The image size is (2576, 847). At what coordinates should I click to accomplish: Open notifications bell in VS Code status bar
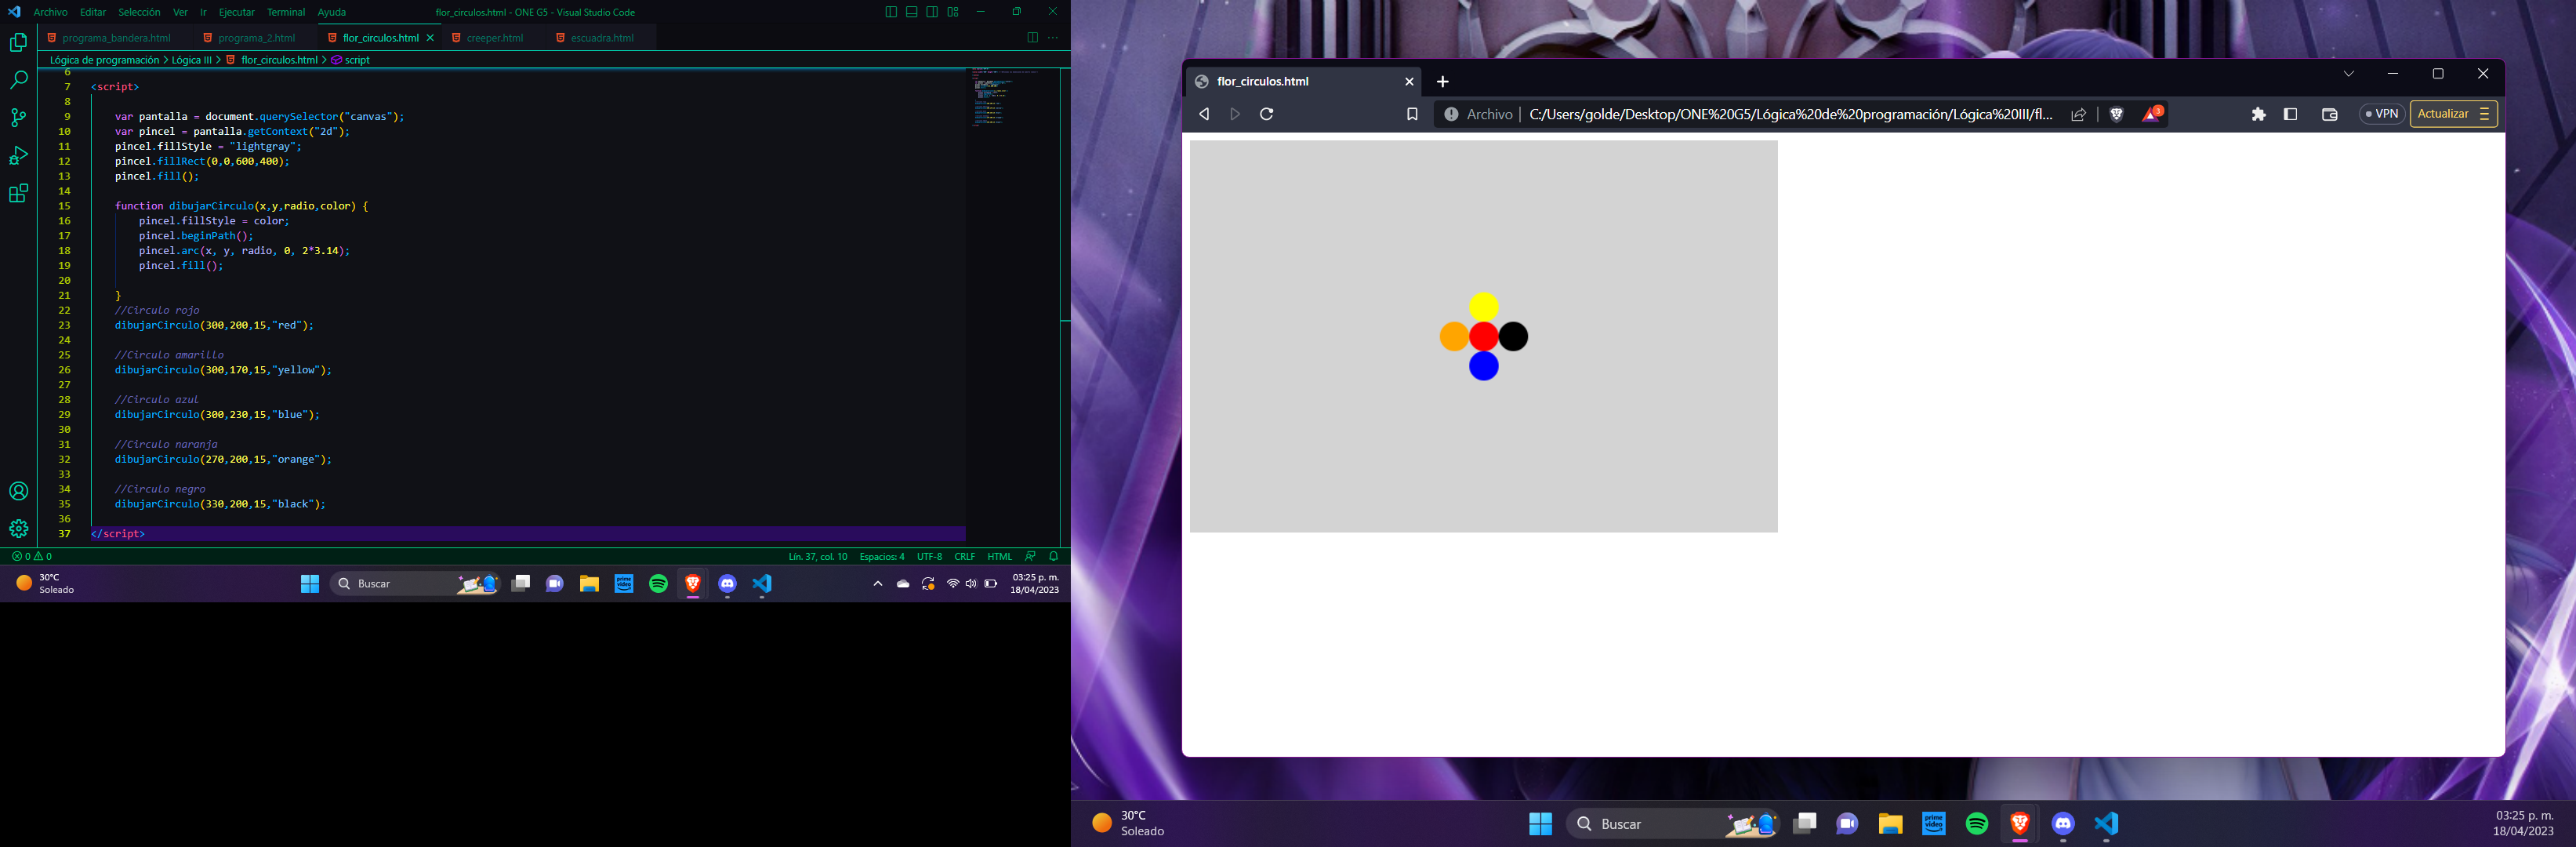pyautogui.click(x=1053, y=556)
